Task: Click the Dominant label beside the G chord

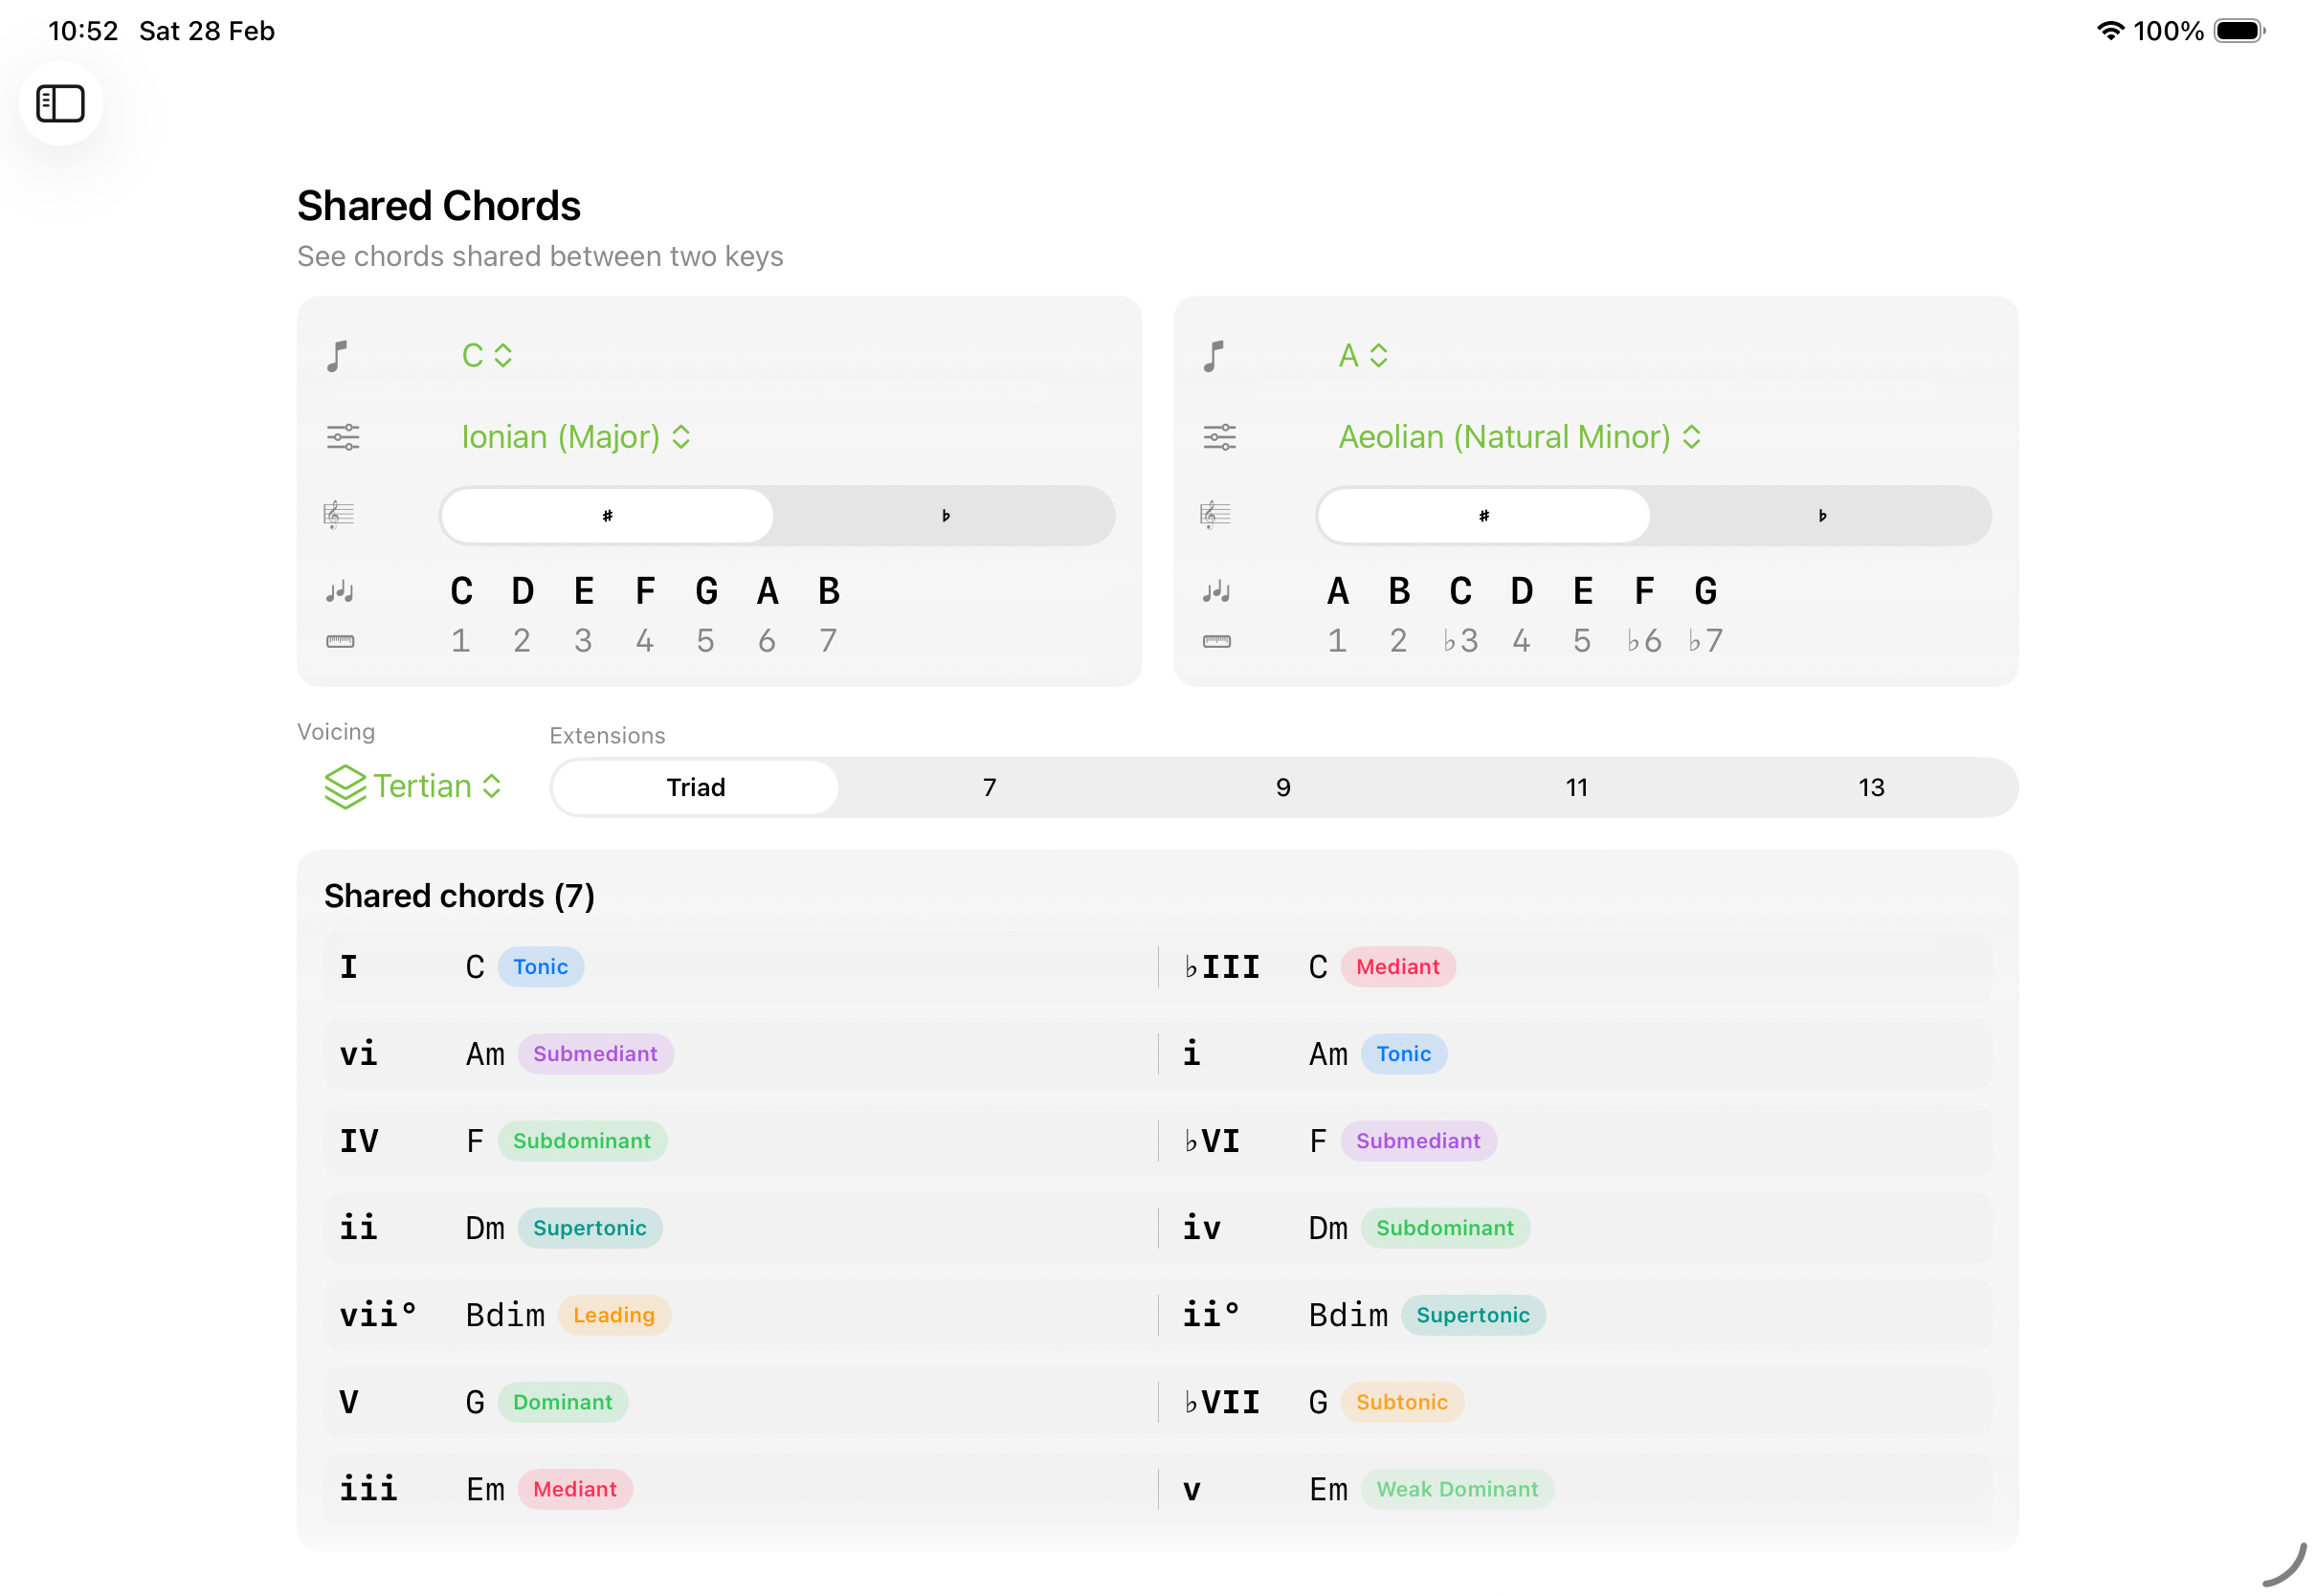Action: point(562,1401)
